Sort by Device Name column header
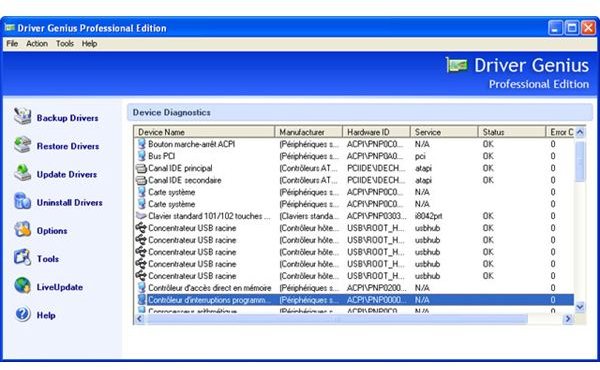600x370 pixels. coord(204,132)
